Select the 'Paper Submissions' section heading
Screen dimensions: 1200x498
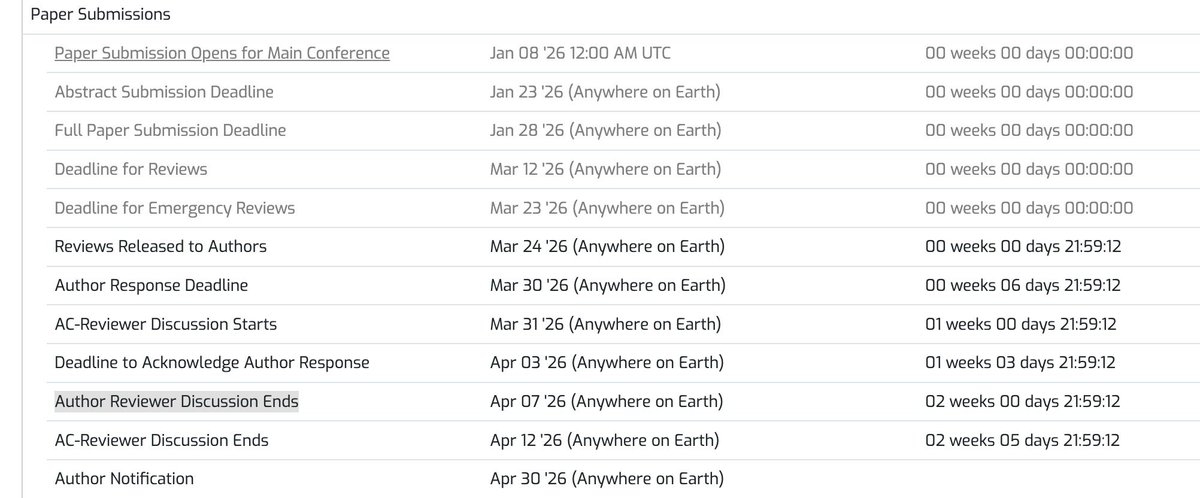coord(100,15)
